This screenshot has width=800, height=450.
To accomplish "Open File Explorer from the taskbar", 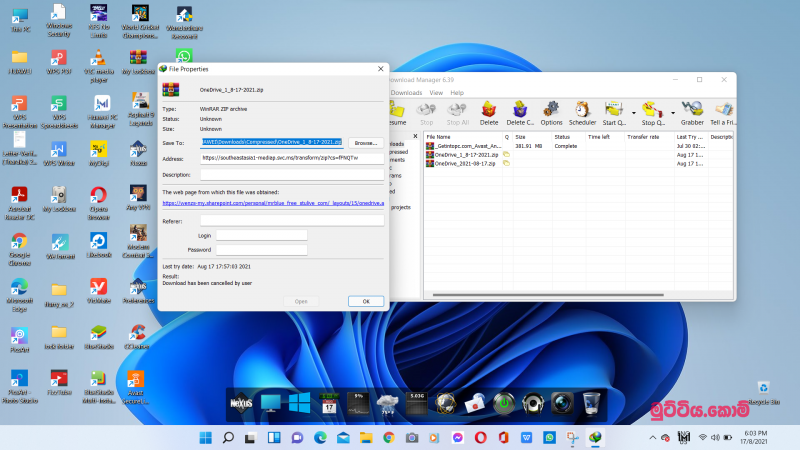I will (366, 437).
